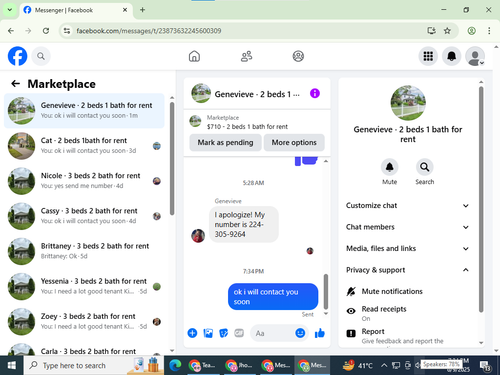The width and height of the screenshot is (500, 375).
Task: Open the account avatar menu
Action: [x=475, y=56]
